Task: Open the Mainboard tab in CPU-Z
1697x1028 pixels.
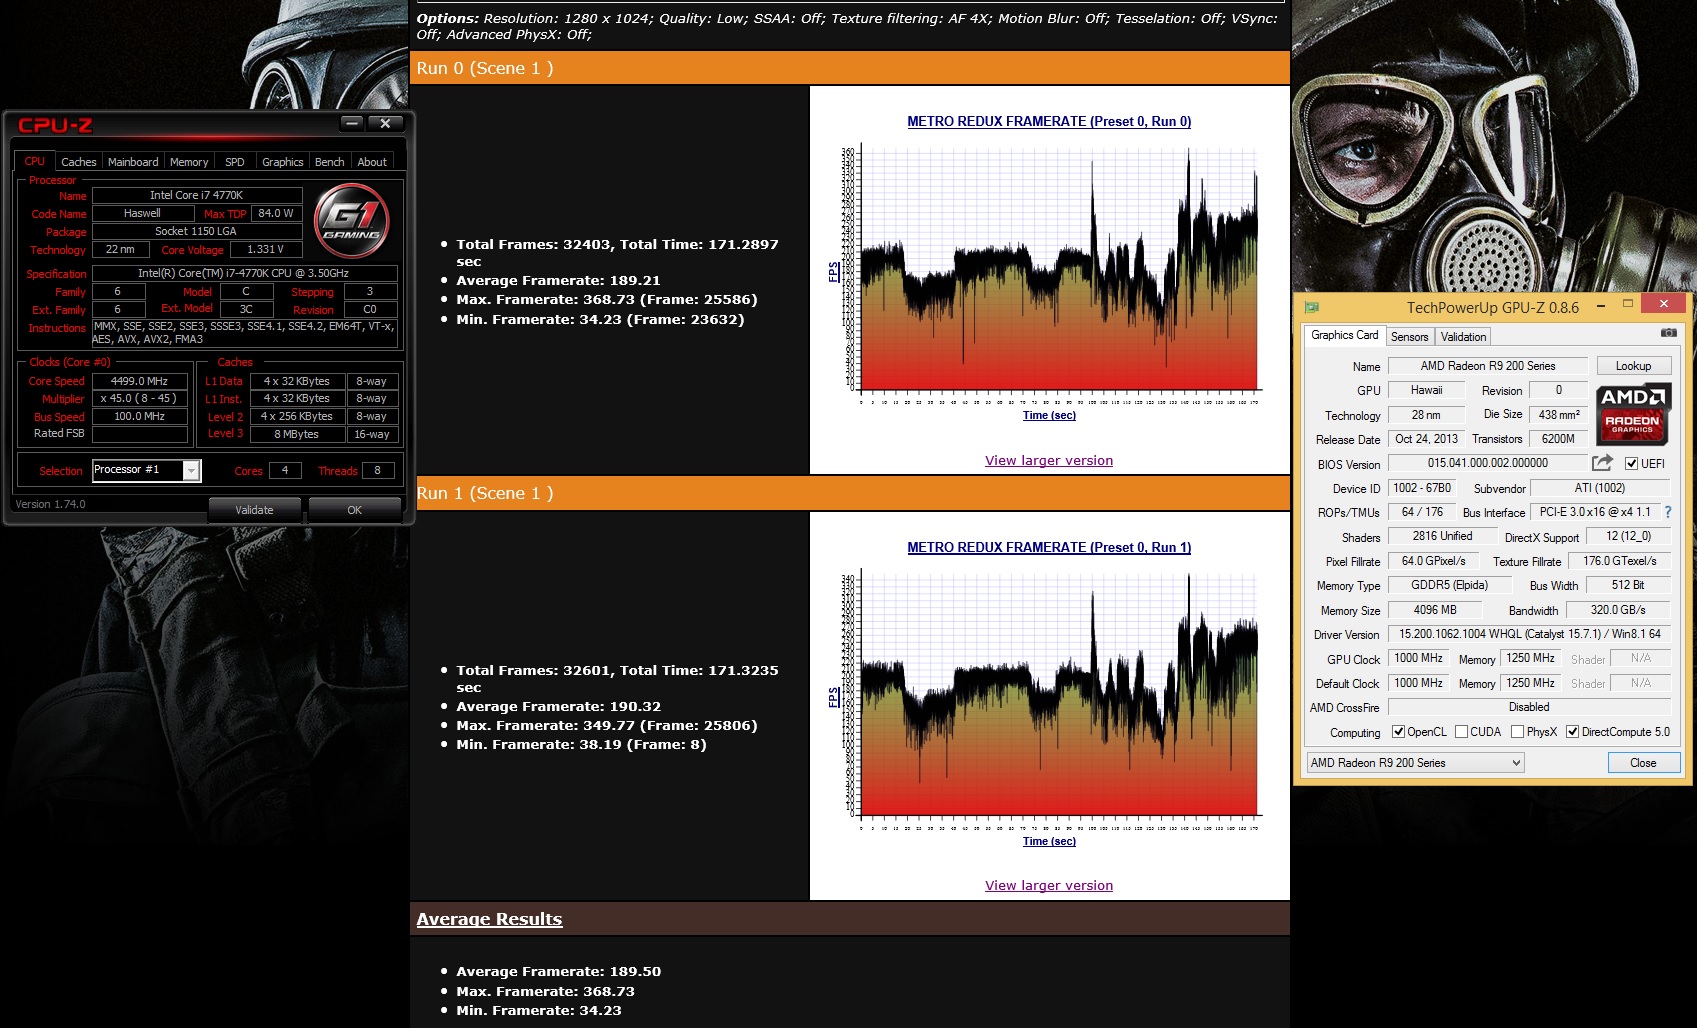Action: (x=133, y=162)
